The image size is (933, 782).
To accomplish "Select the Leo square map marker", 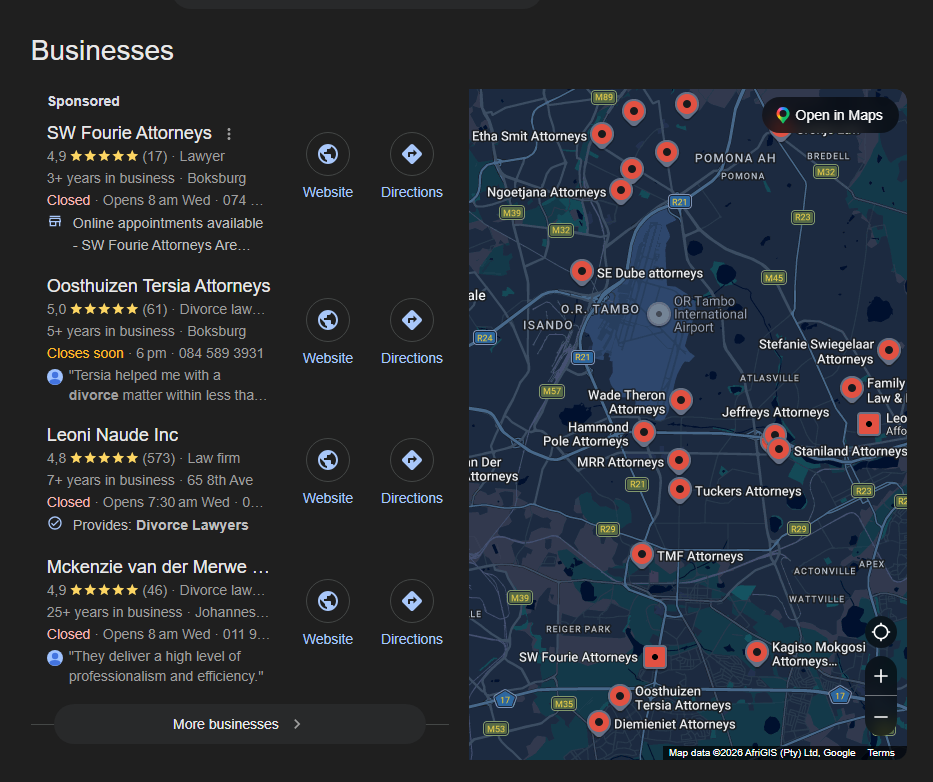I will 869,424.
